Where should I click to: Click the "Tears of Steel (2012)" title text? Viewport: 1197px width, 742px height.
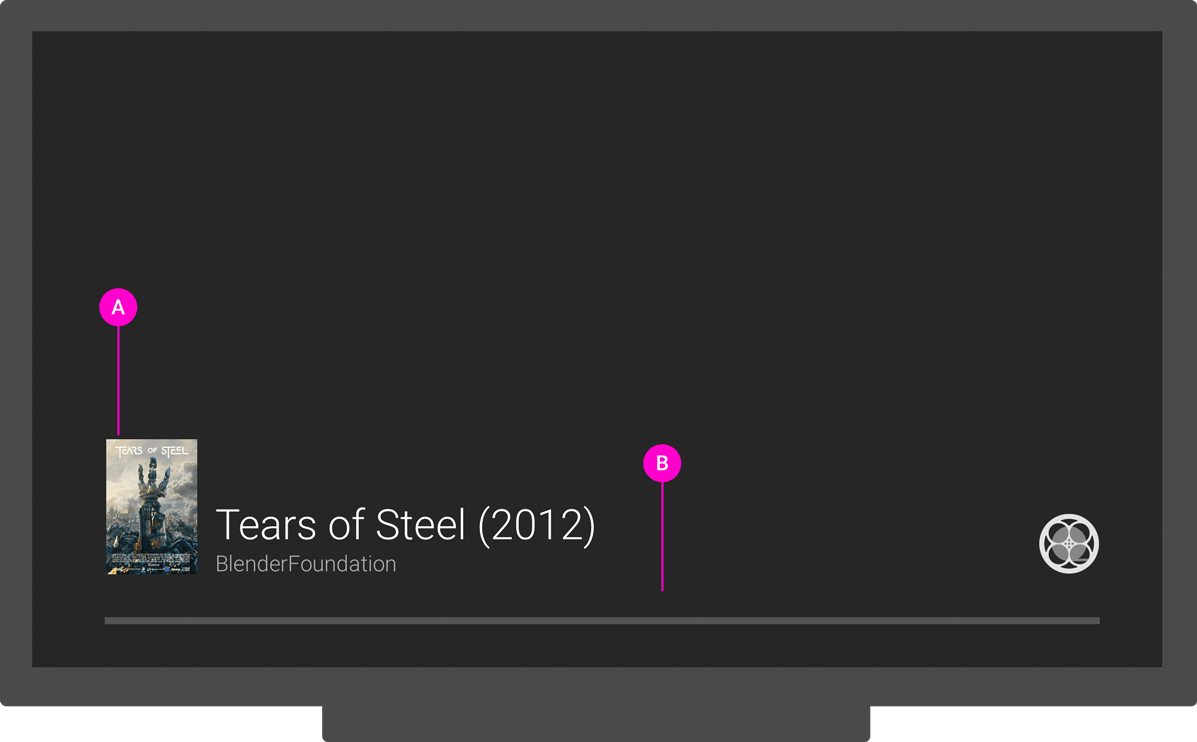(405, 526)
